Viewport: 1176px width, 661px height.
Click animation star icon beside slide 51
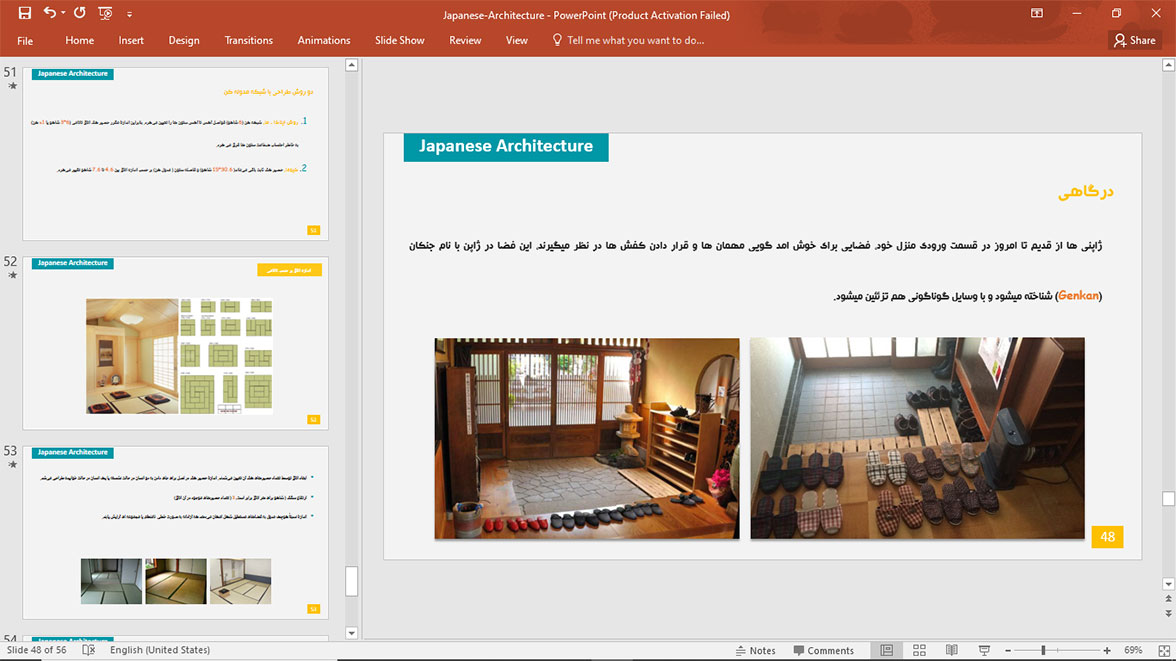click(12, 86)
